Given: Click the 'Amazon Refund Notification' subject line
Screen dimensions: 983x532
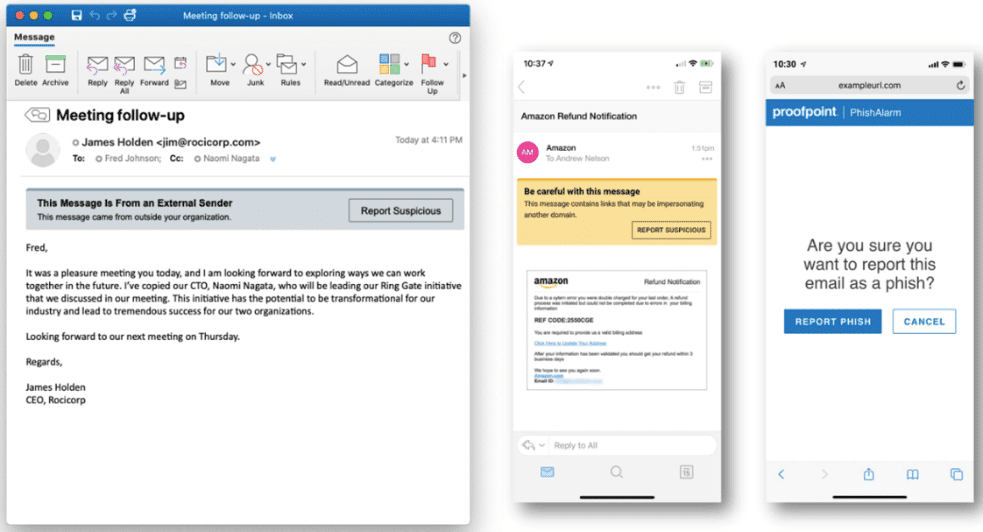Looking at the screenshot, I should (x=579, y=116).
